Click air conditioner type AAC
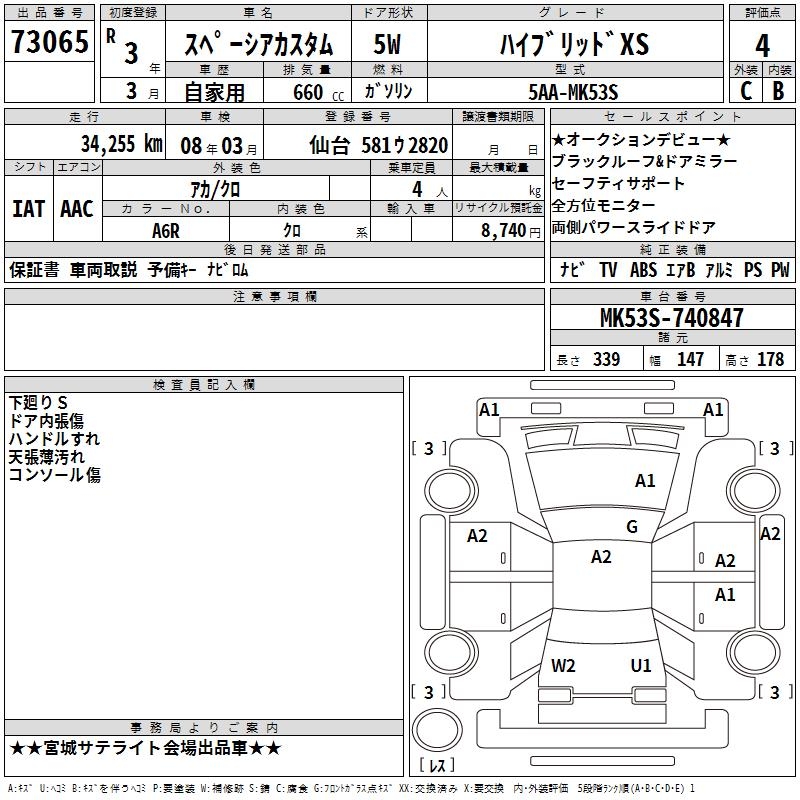 click(77, 209)
